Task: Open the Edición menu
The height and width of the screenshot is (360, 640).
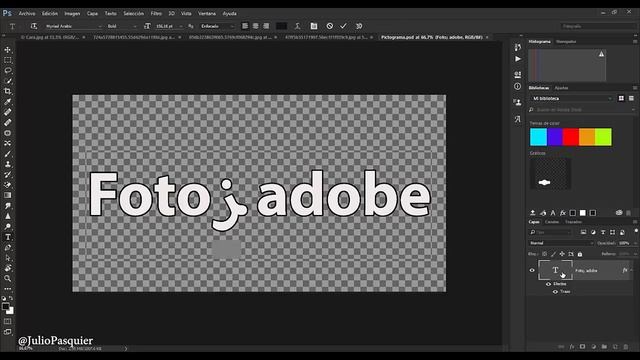Action: [x=50, y=13]
